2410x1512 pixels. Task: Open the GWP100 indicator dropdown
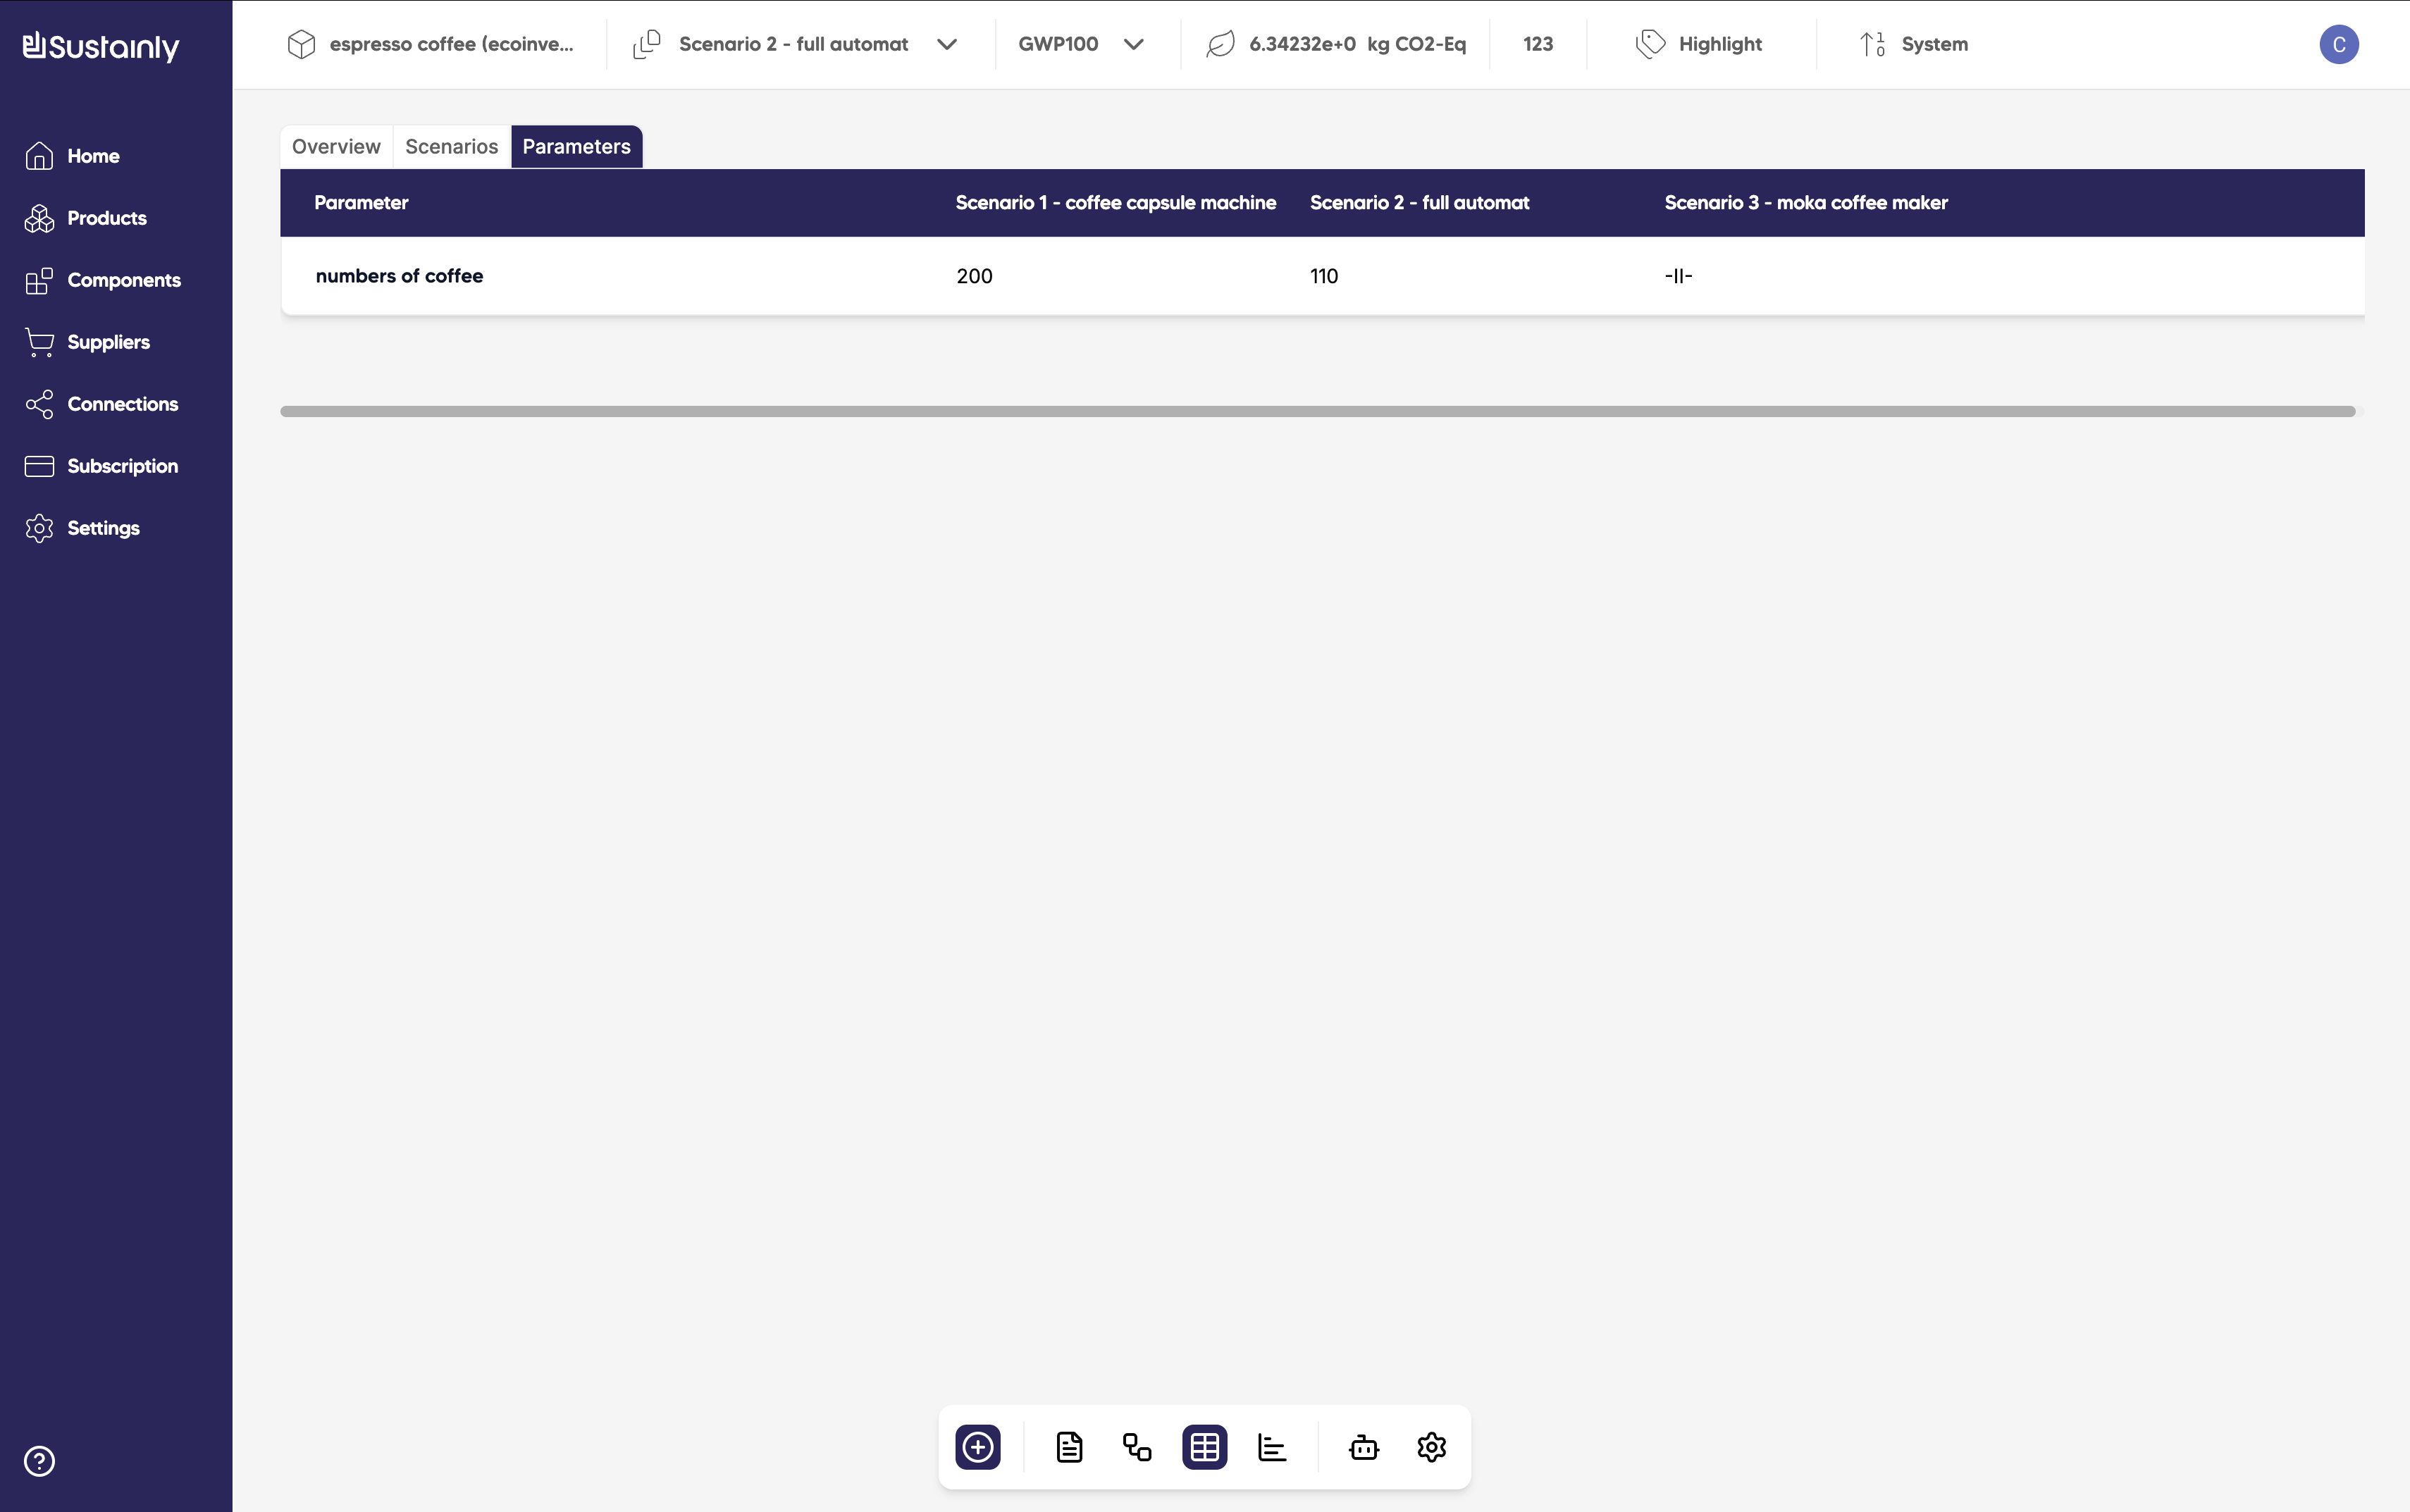coord(1080,44)
